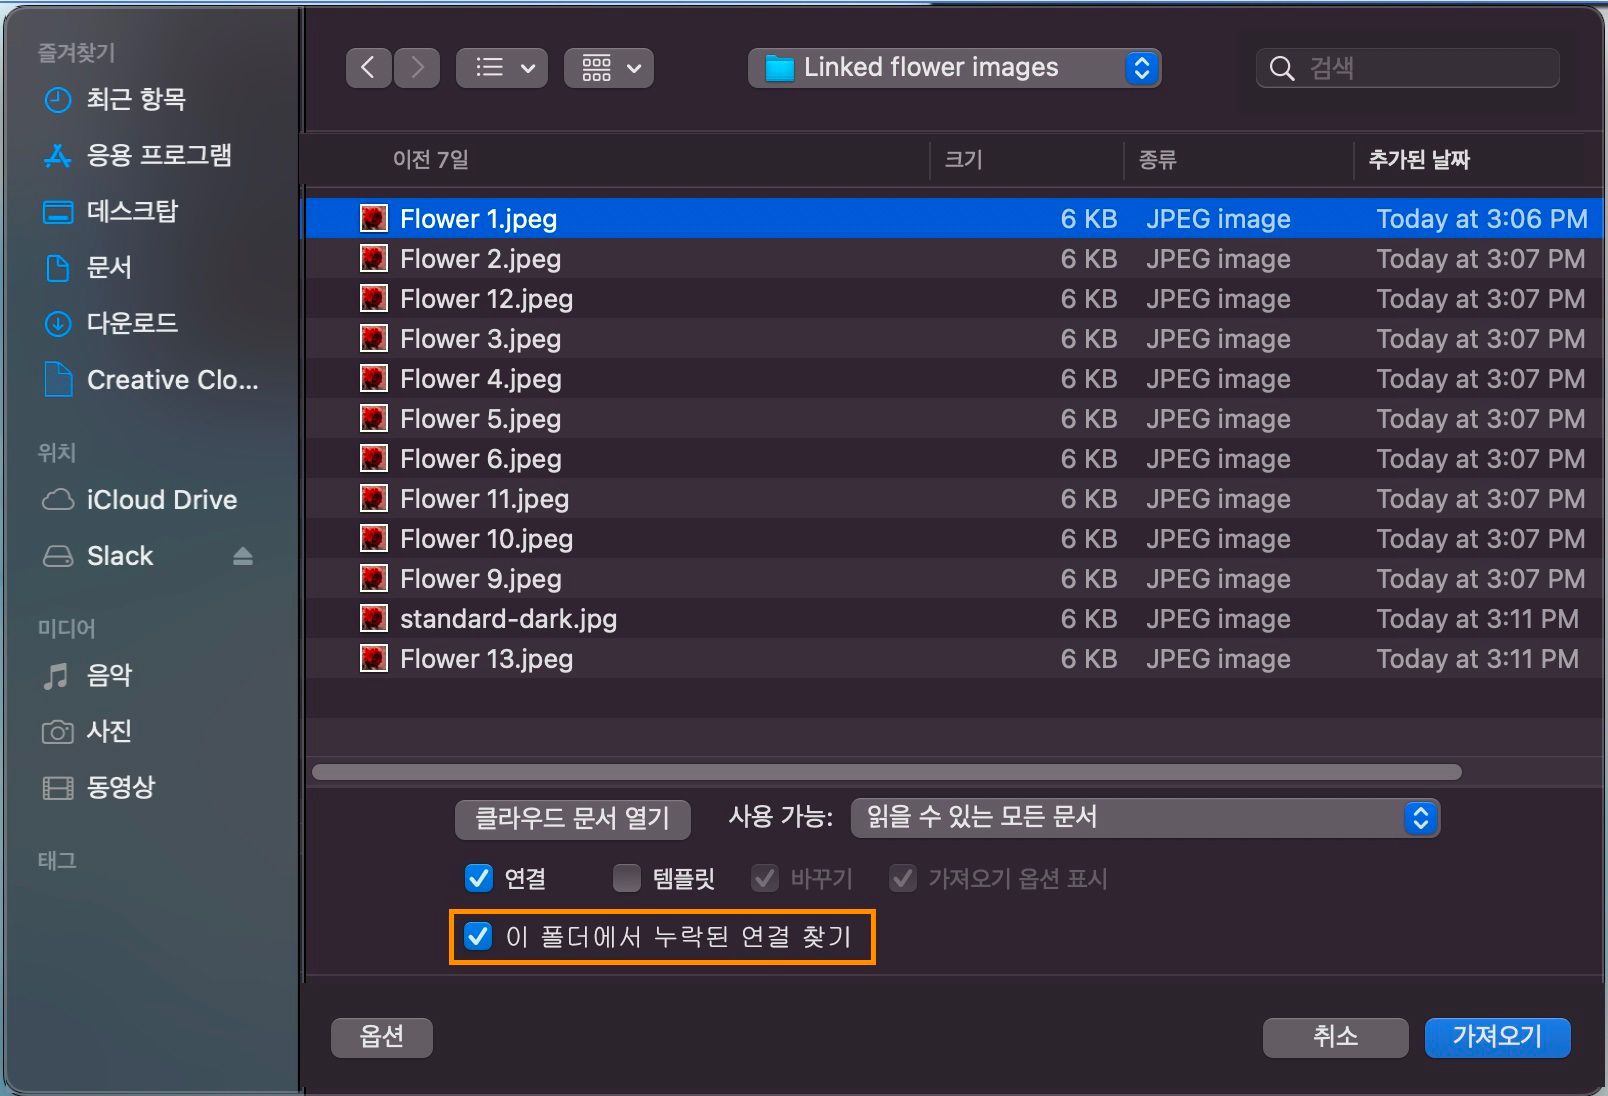Open 동영상 media in the sidebar
Viewport: 1608px width, 1096px height.
(98, 787)
